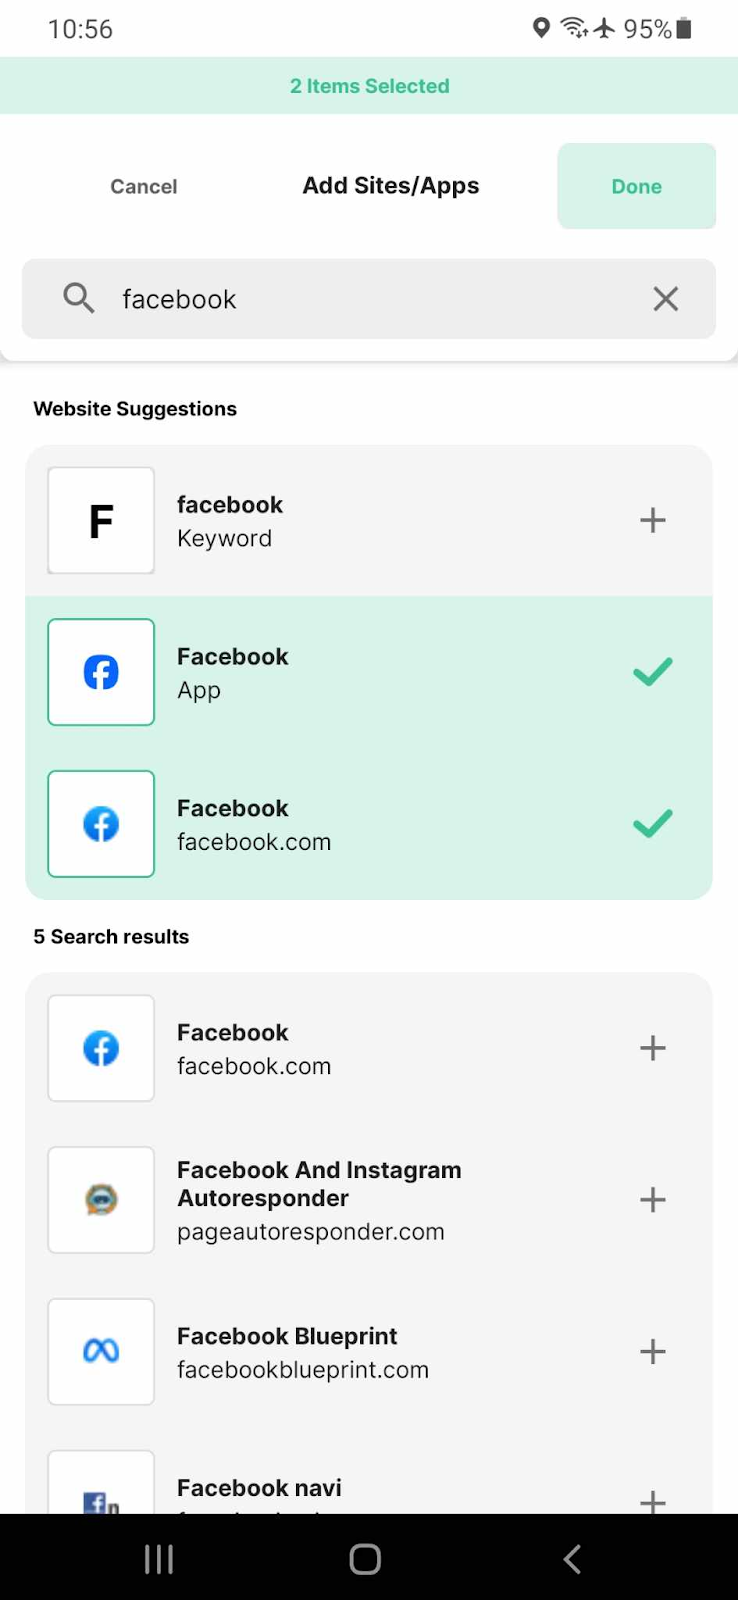Tap Cancel to dismiss selection

(x=143, y=186)
